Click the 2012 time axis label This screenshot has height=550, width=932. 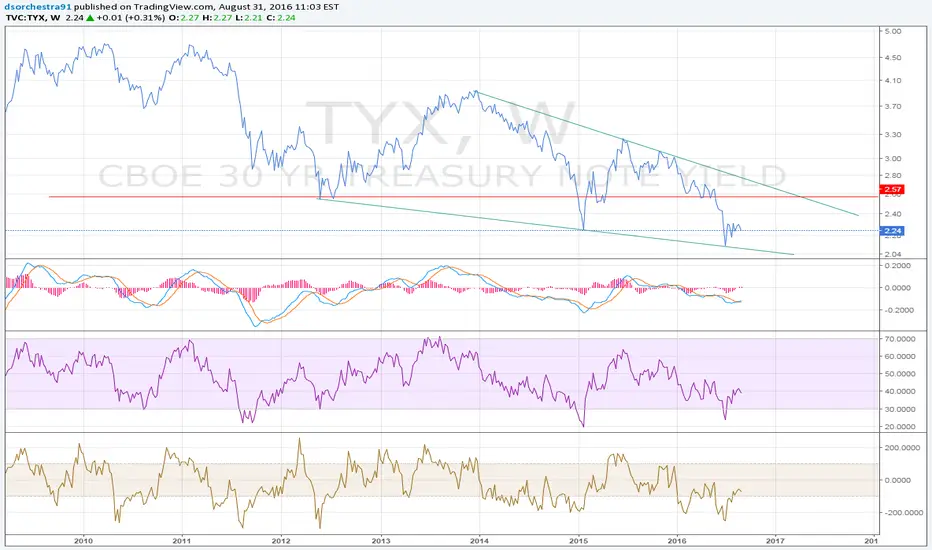coord(281,540)
